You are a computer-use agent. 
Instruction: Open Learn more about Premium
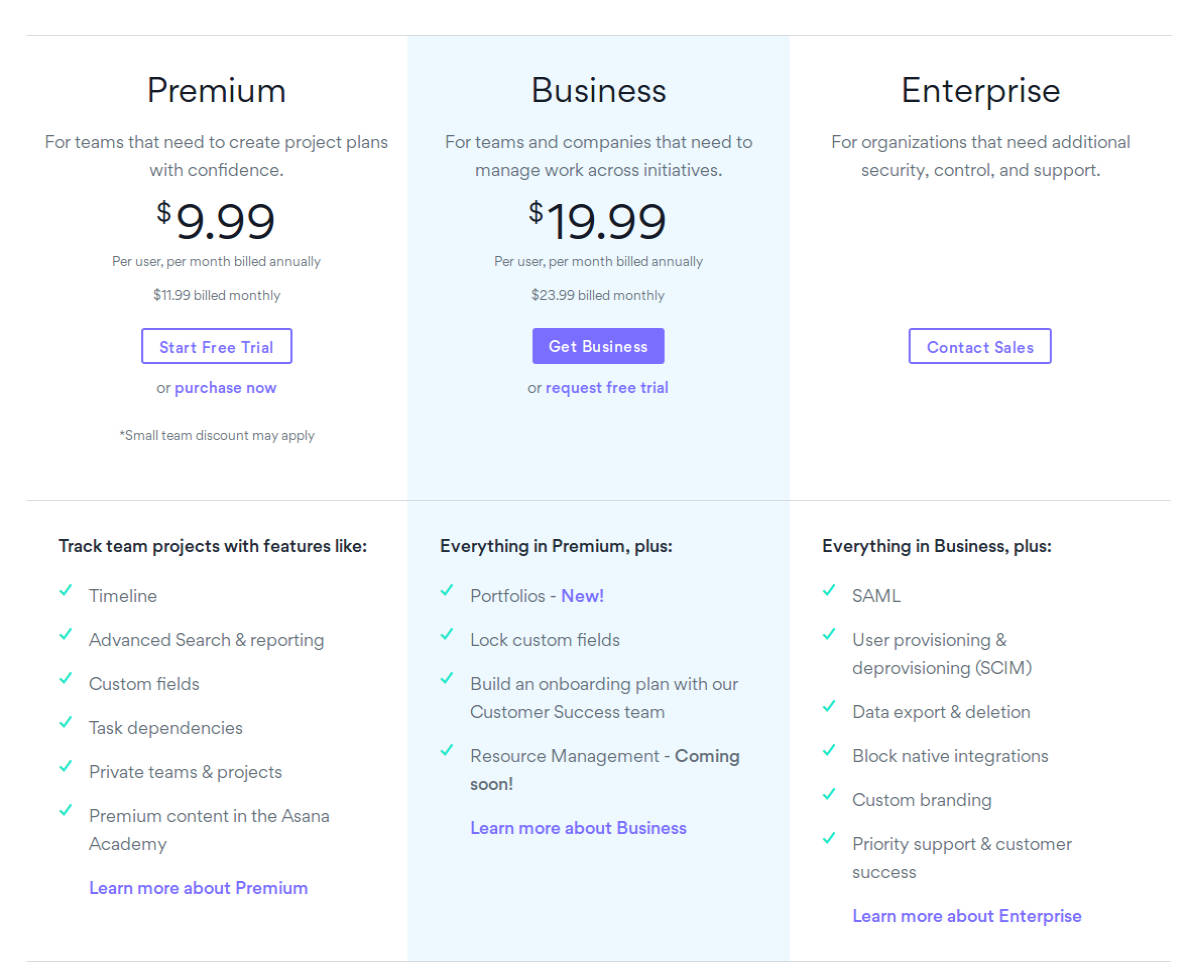(x=198, y=887)
